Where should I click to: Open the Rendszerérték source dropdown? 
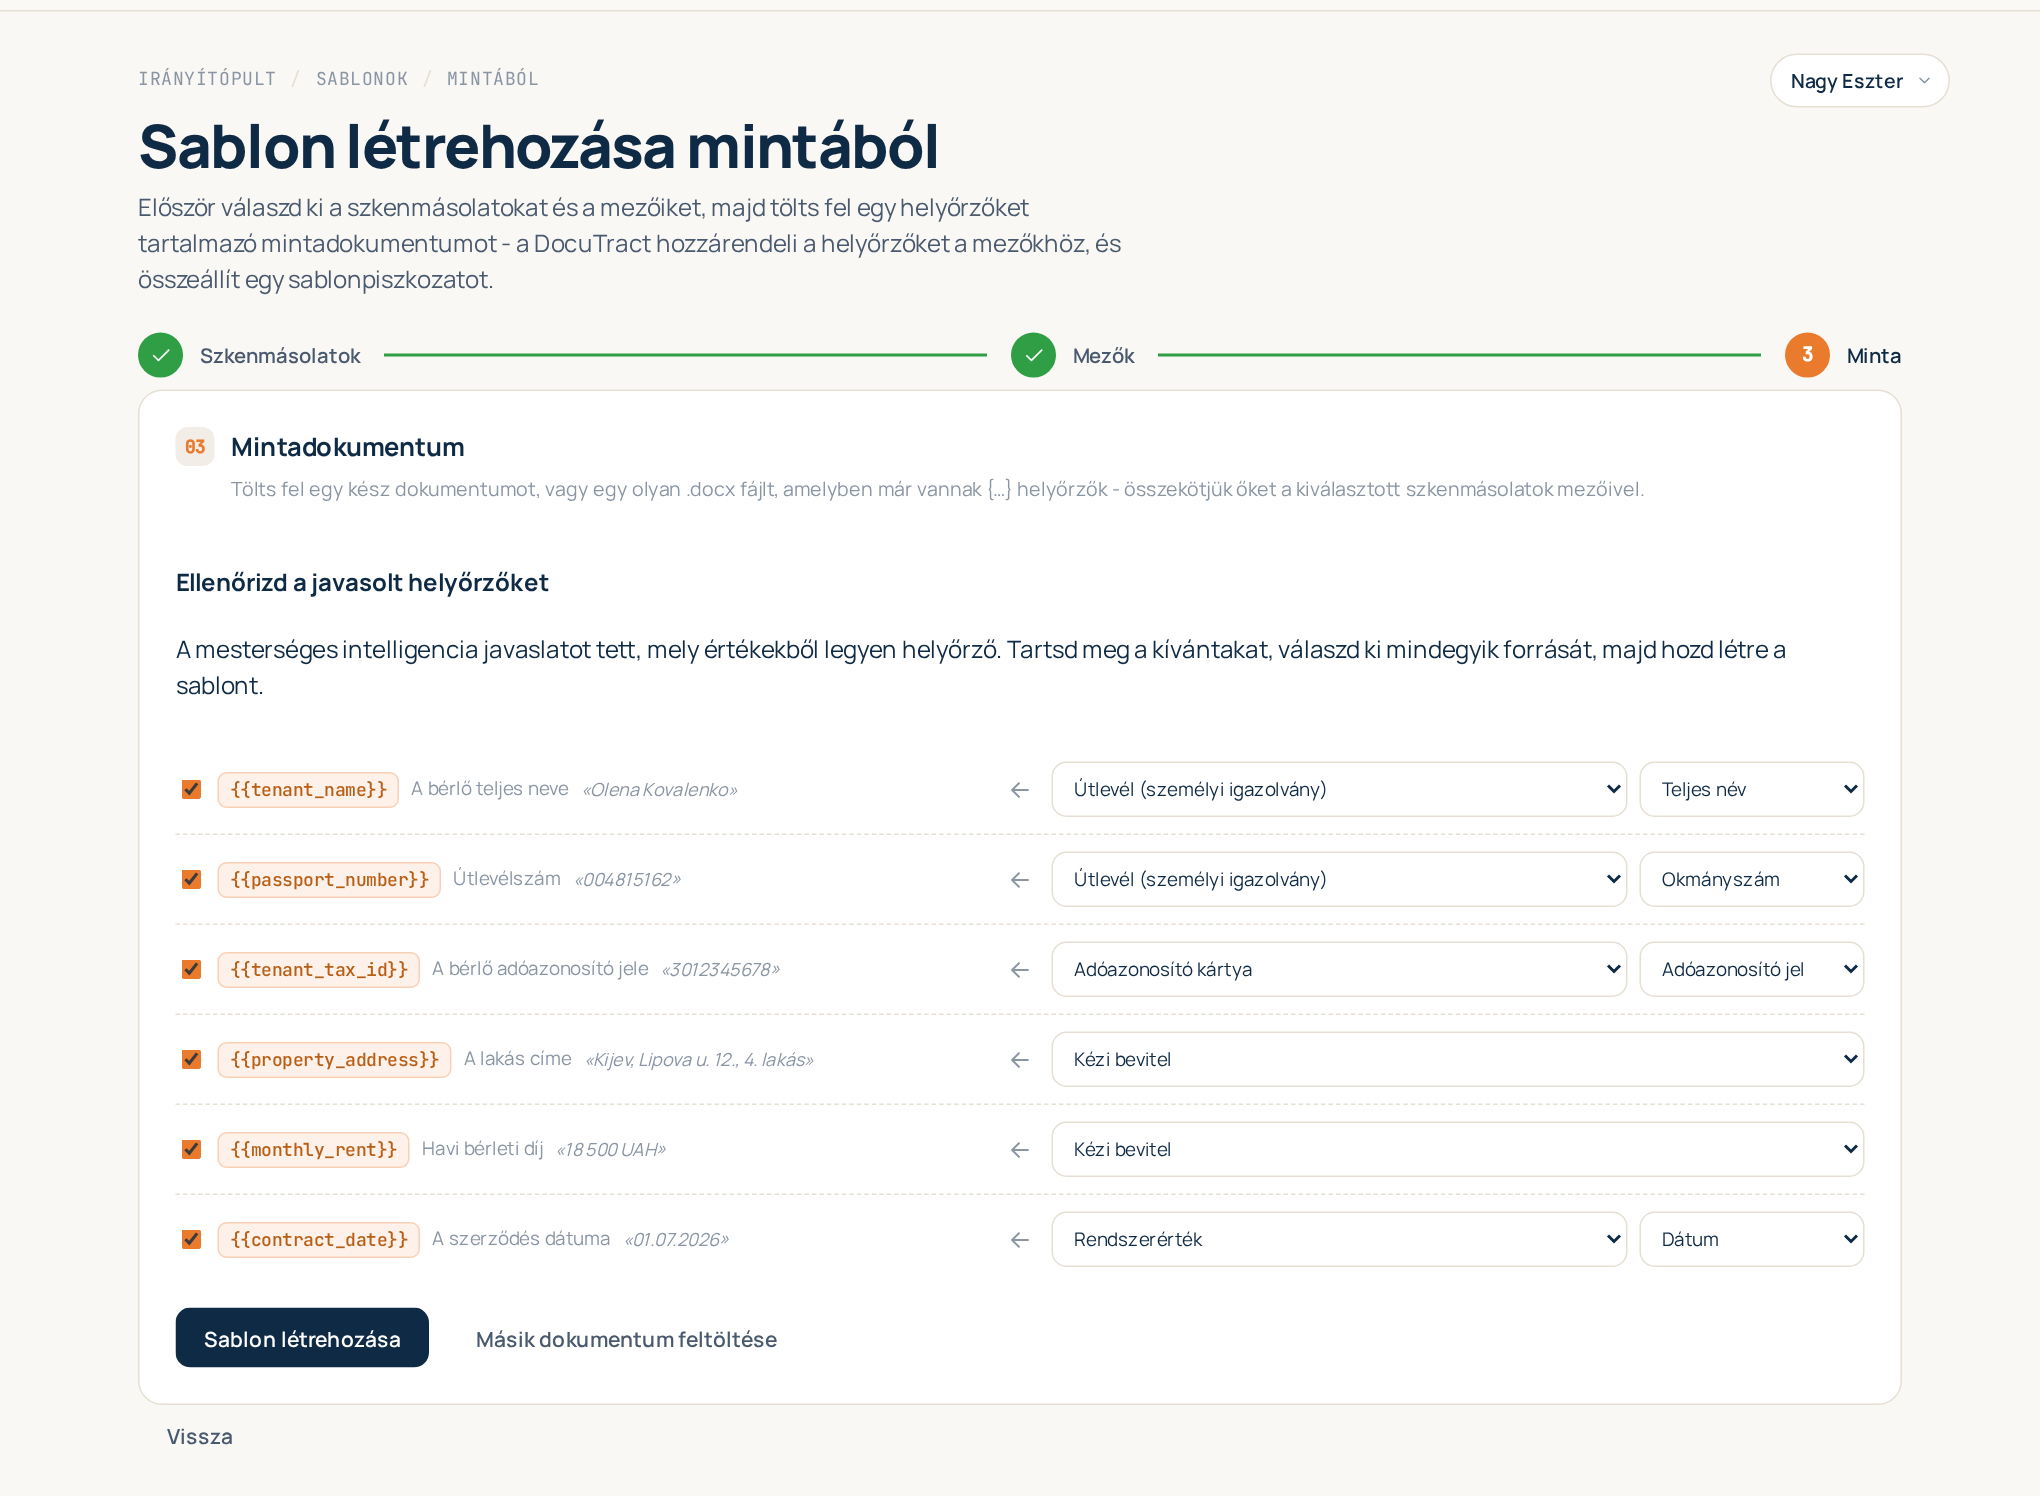(1339, 1240)
